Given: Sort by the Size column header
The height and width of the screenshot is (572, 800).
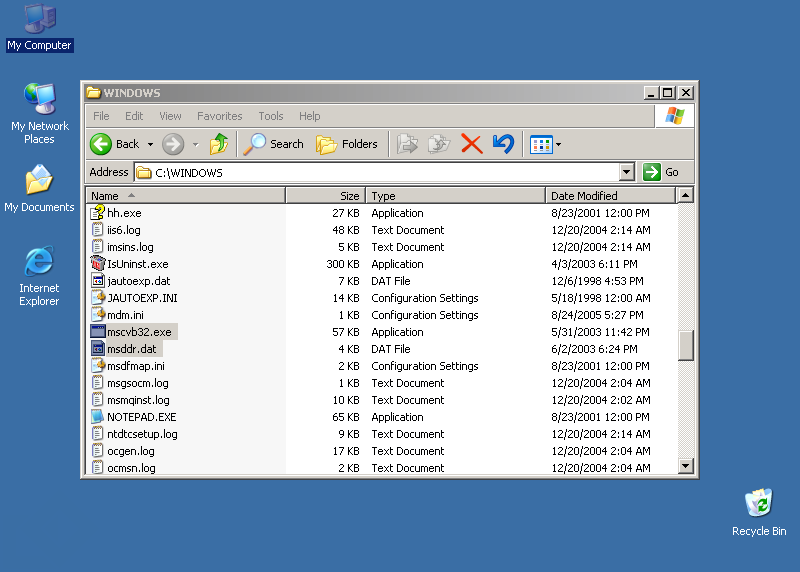Looking at the screenshot, I should 326,195.
